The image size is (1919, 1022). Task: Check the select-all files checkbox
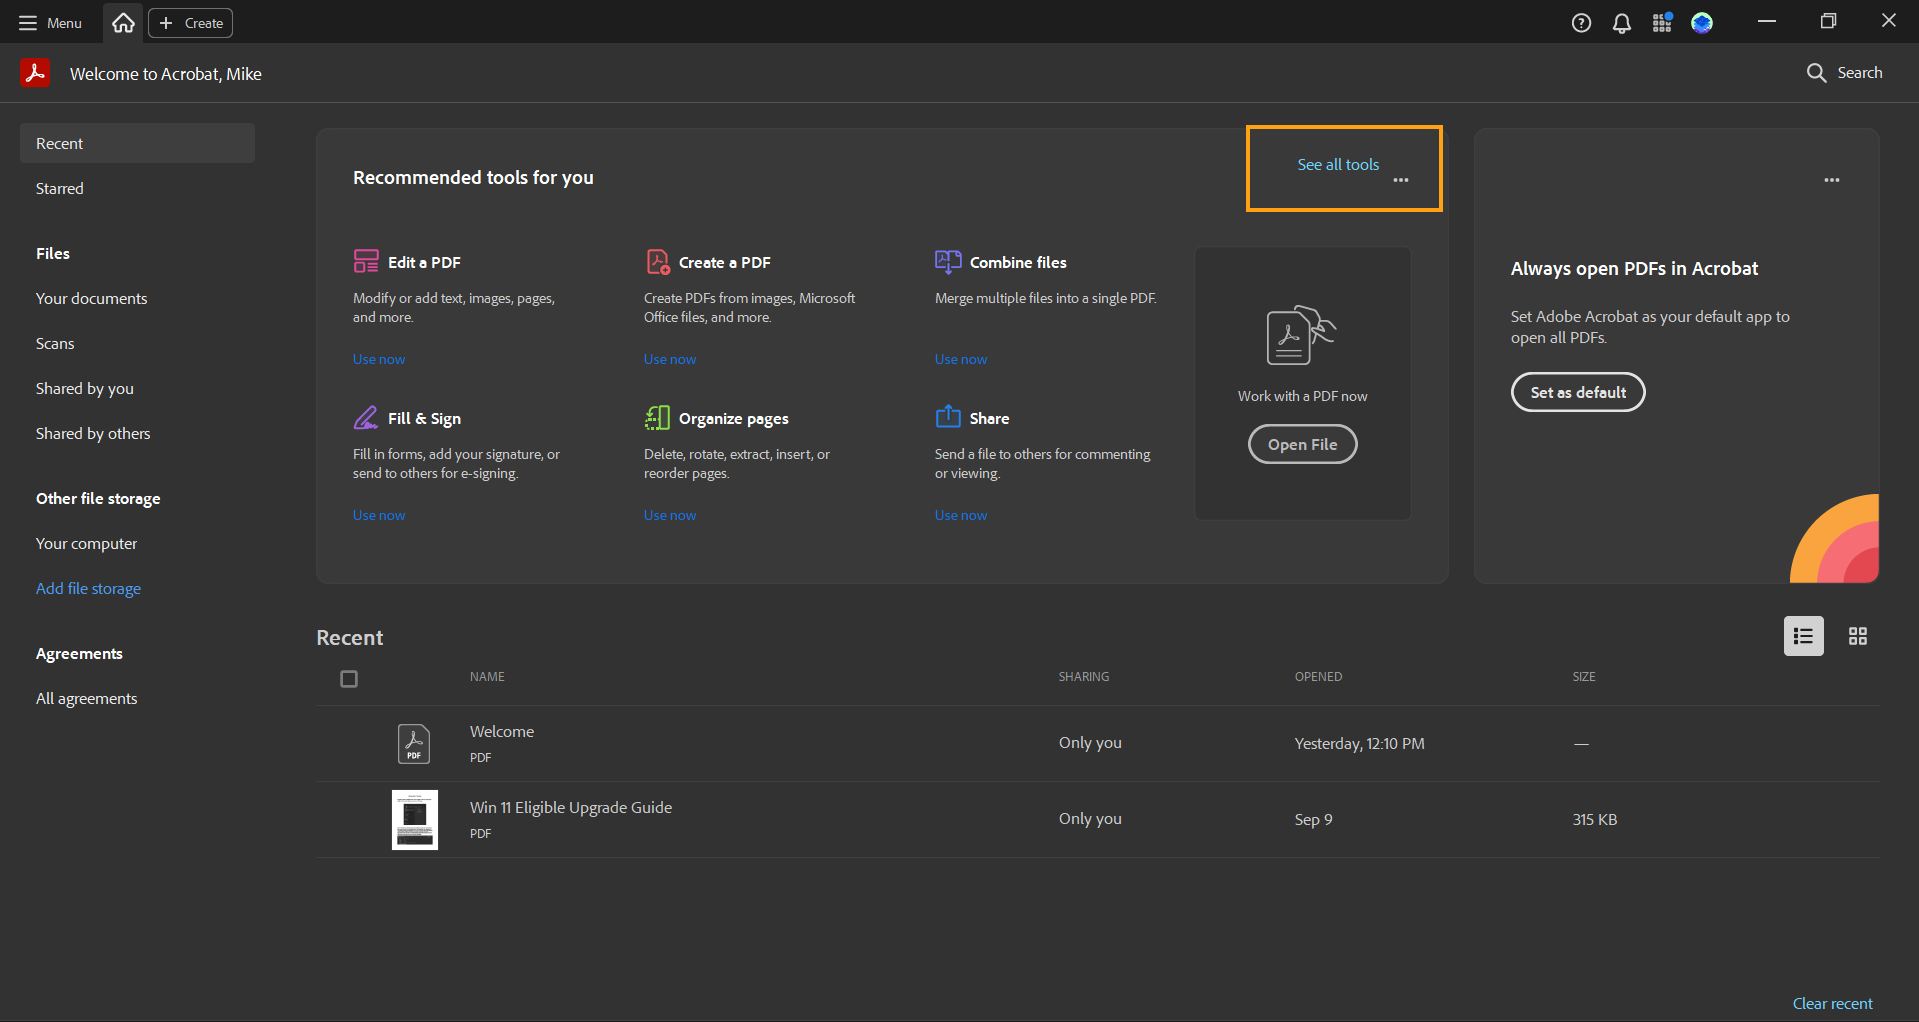click(349, 679)
